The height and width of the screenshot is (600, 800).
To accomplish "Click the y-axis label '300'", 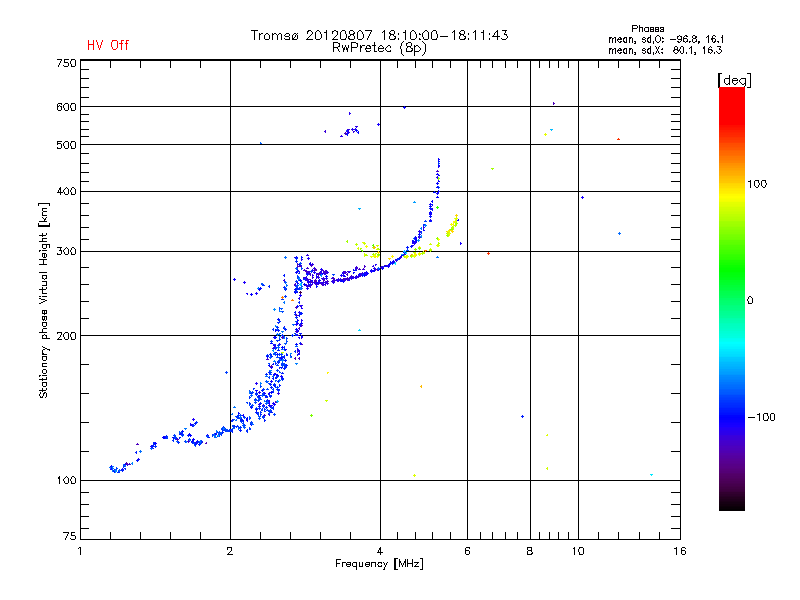I will (67, 252).
